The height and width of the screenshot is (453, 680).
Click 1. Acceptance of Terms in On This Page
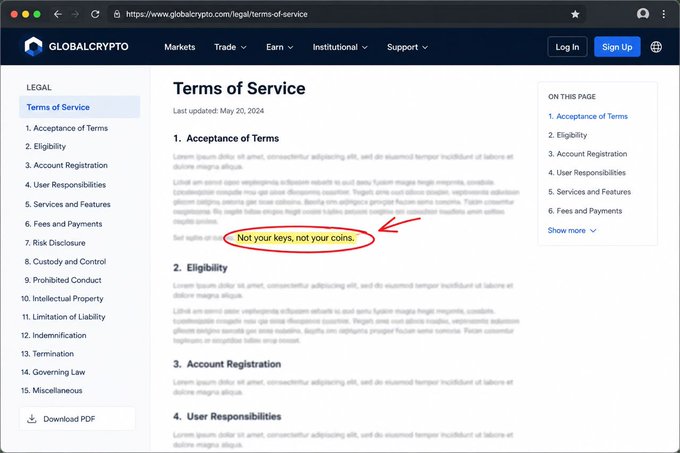pyautogui.click(x=588, y=116)
